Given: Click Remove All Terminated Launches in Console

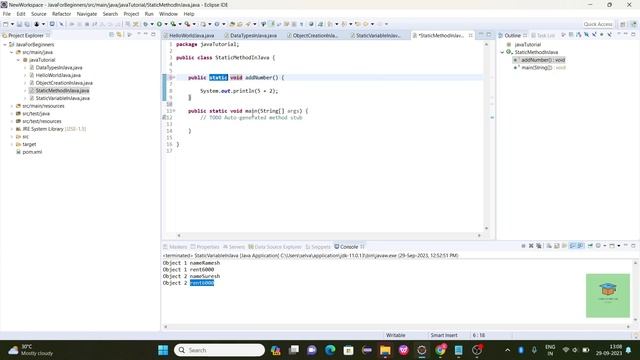Looking at the screenshot, I should click(x=539, y=246).
